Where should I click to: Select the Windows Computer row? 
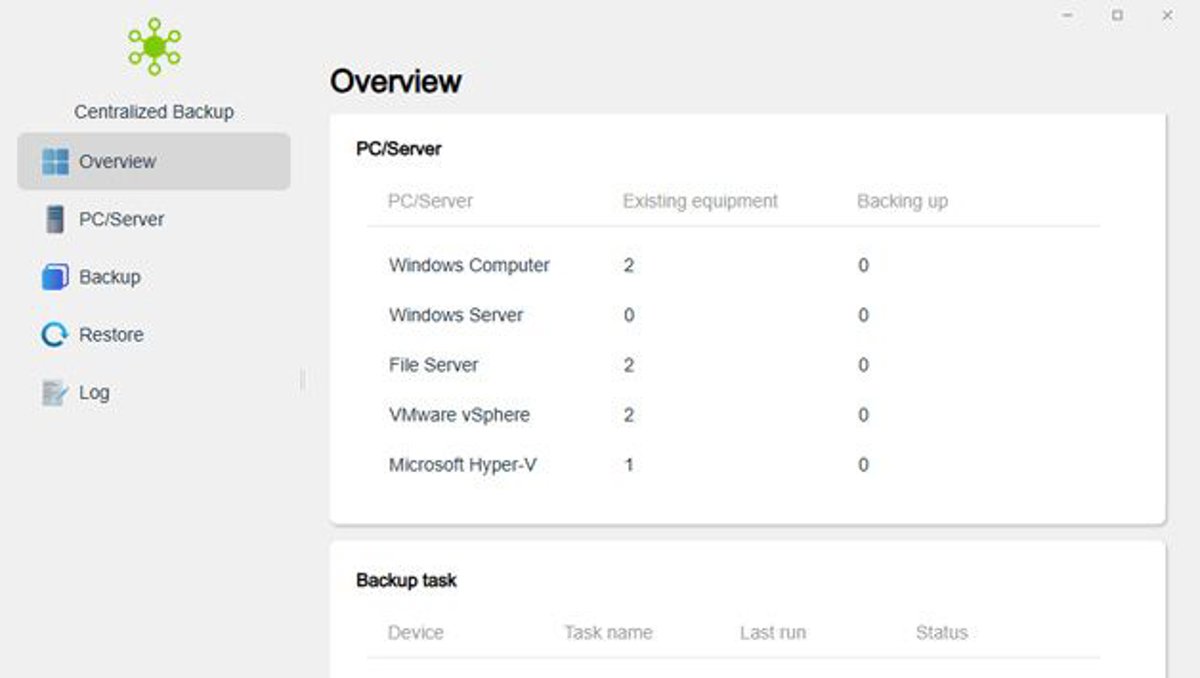pos(469,266)
